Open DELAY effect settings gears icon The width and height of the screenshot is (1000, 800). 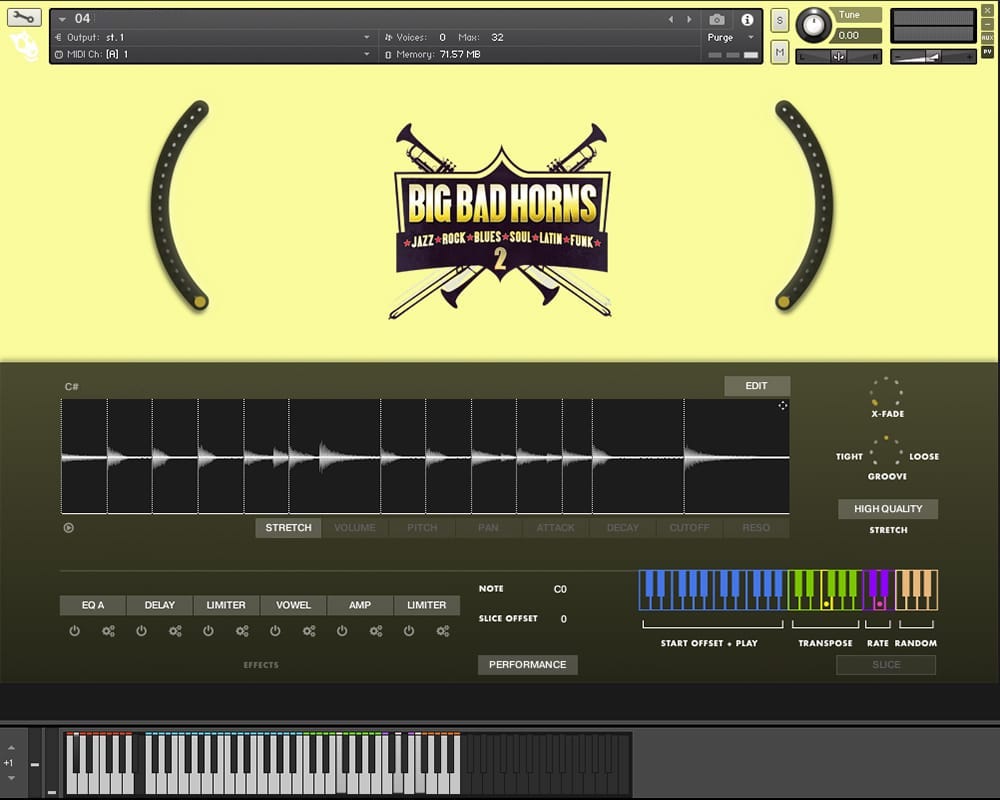[x=175, y=631]
